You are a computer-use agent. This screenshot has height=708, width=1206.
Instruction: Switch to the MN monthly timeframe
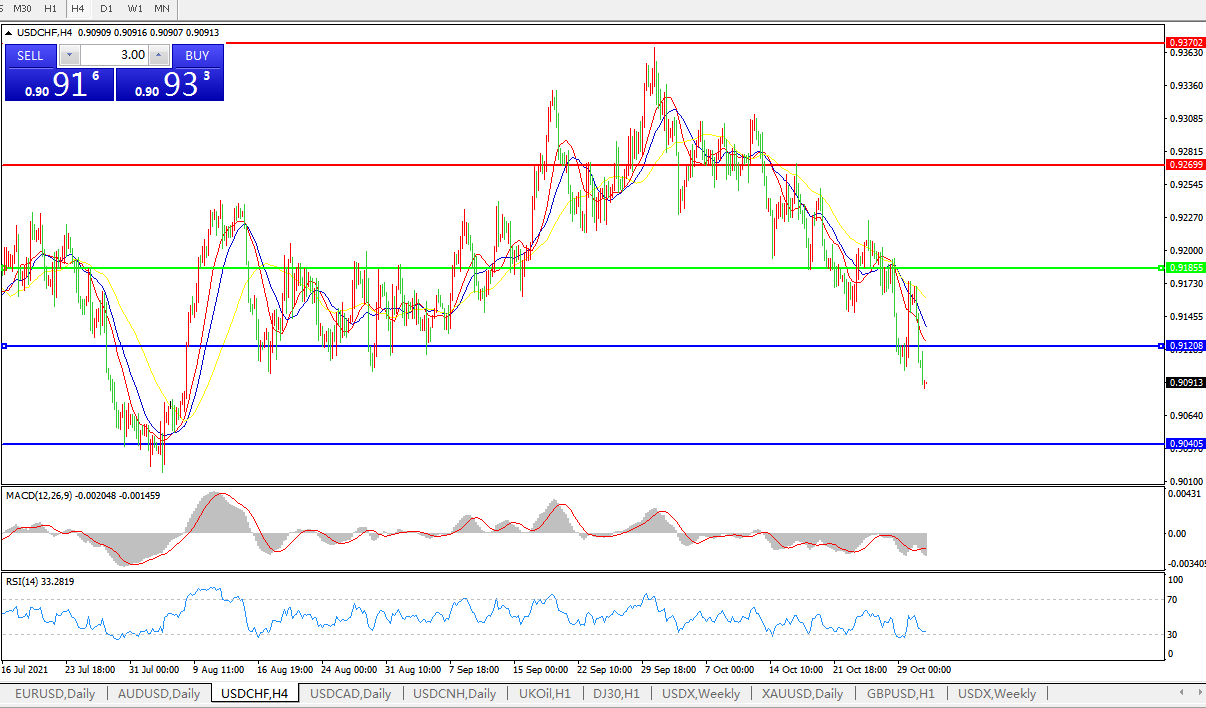tap(162, 8)
